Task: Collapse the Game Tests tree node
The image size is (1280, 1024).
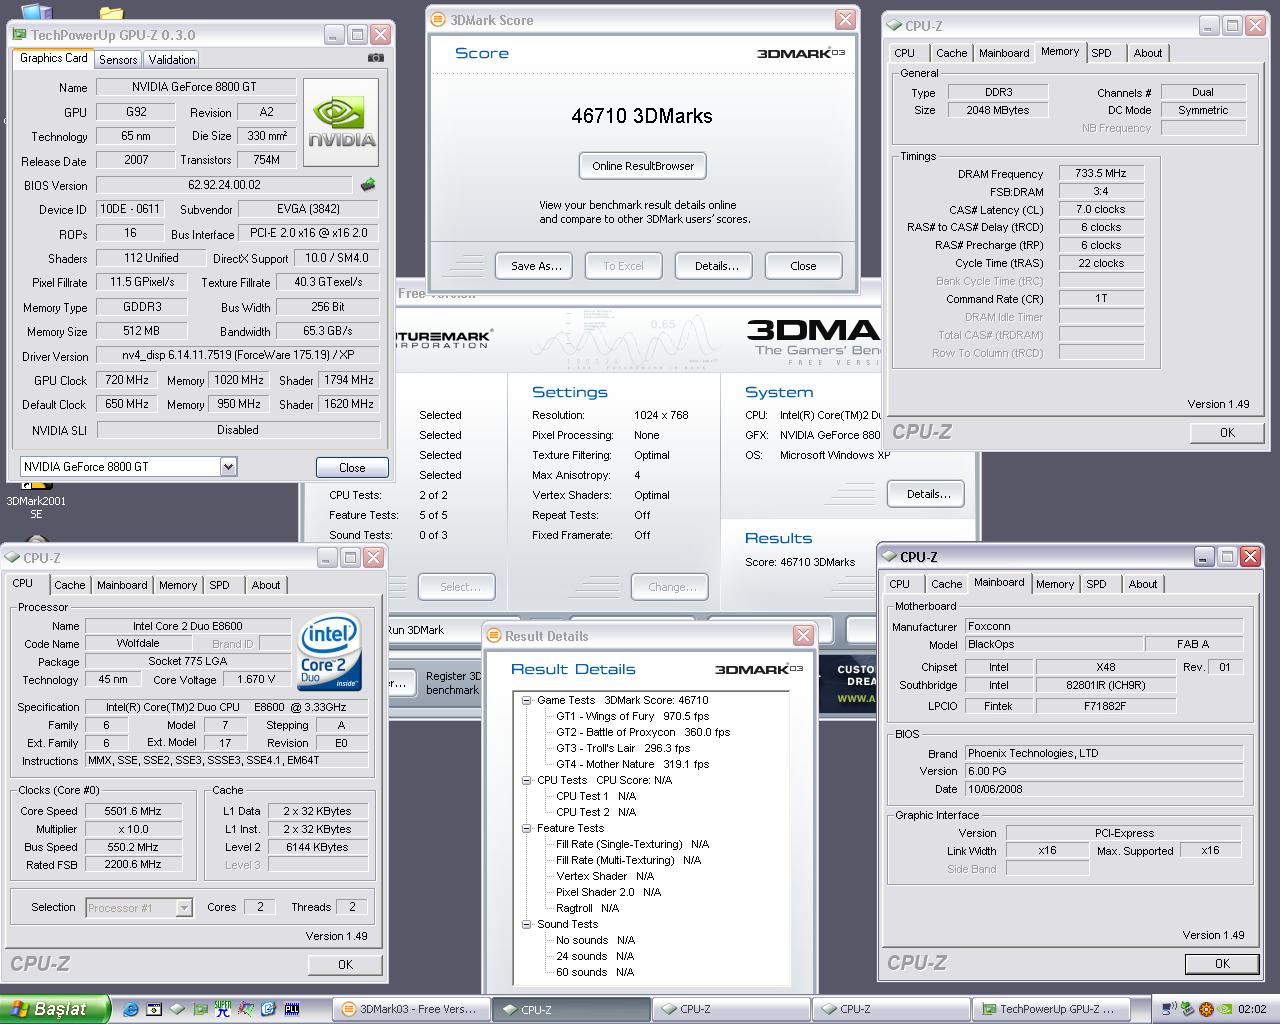Action: (526, 700)
